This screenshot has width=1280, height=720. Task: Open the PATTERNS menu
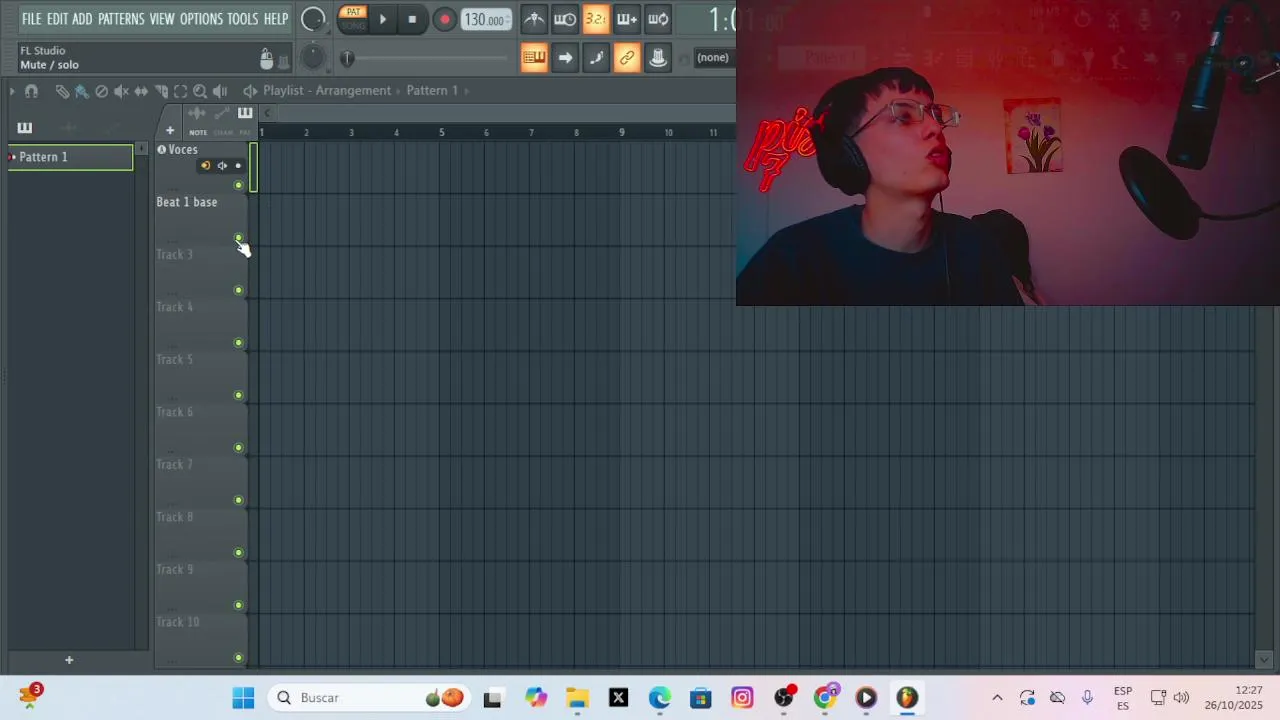[x=121, y=19]
